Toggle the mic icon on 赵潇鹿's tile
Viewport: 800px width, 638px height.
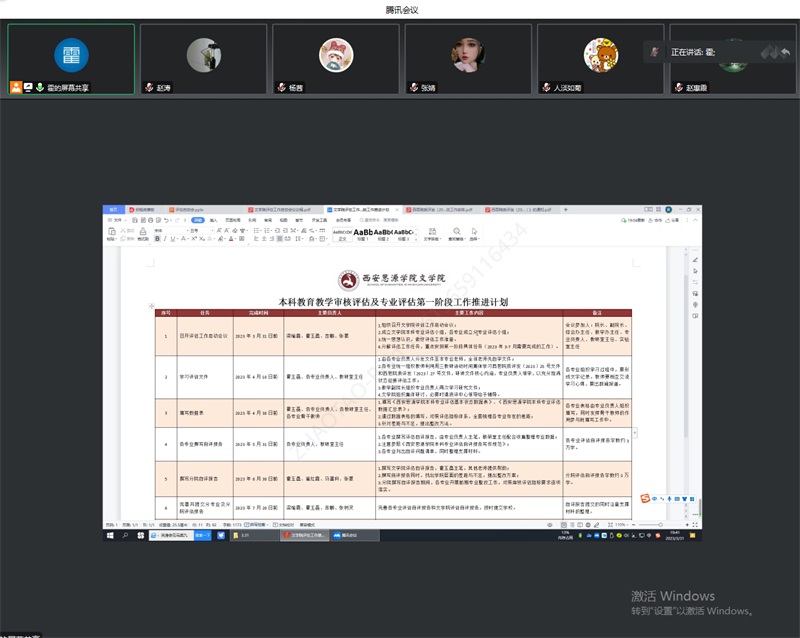coord(678,87)
